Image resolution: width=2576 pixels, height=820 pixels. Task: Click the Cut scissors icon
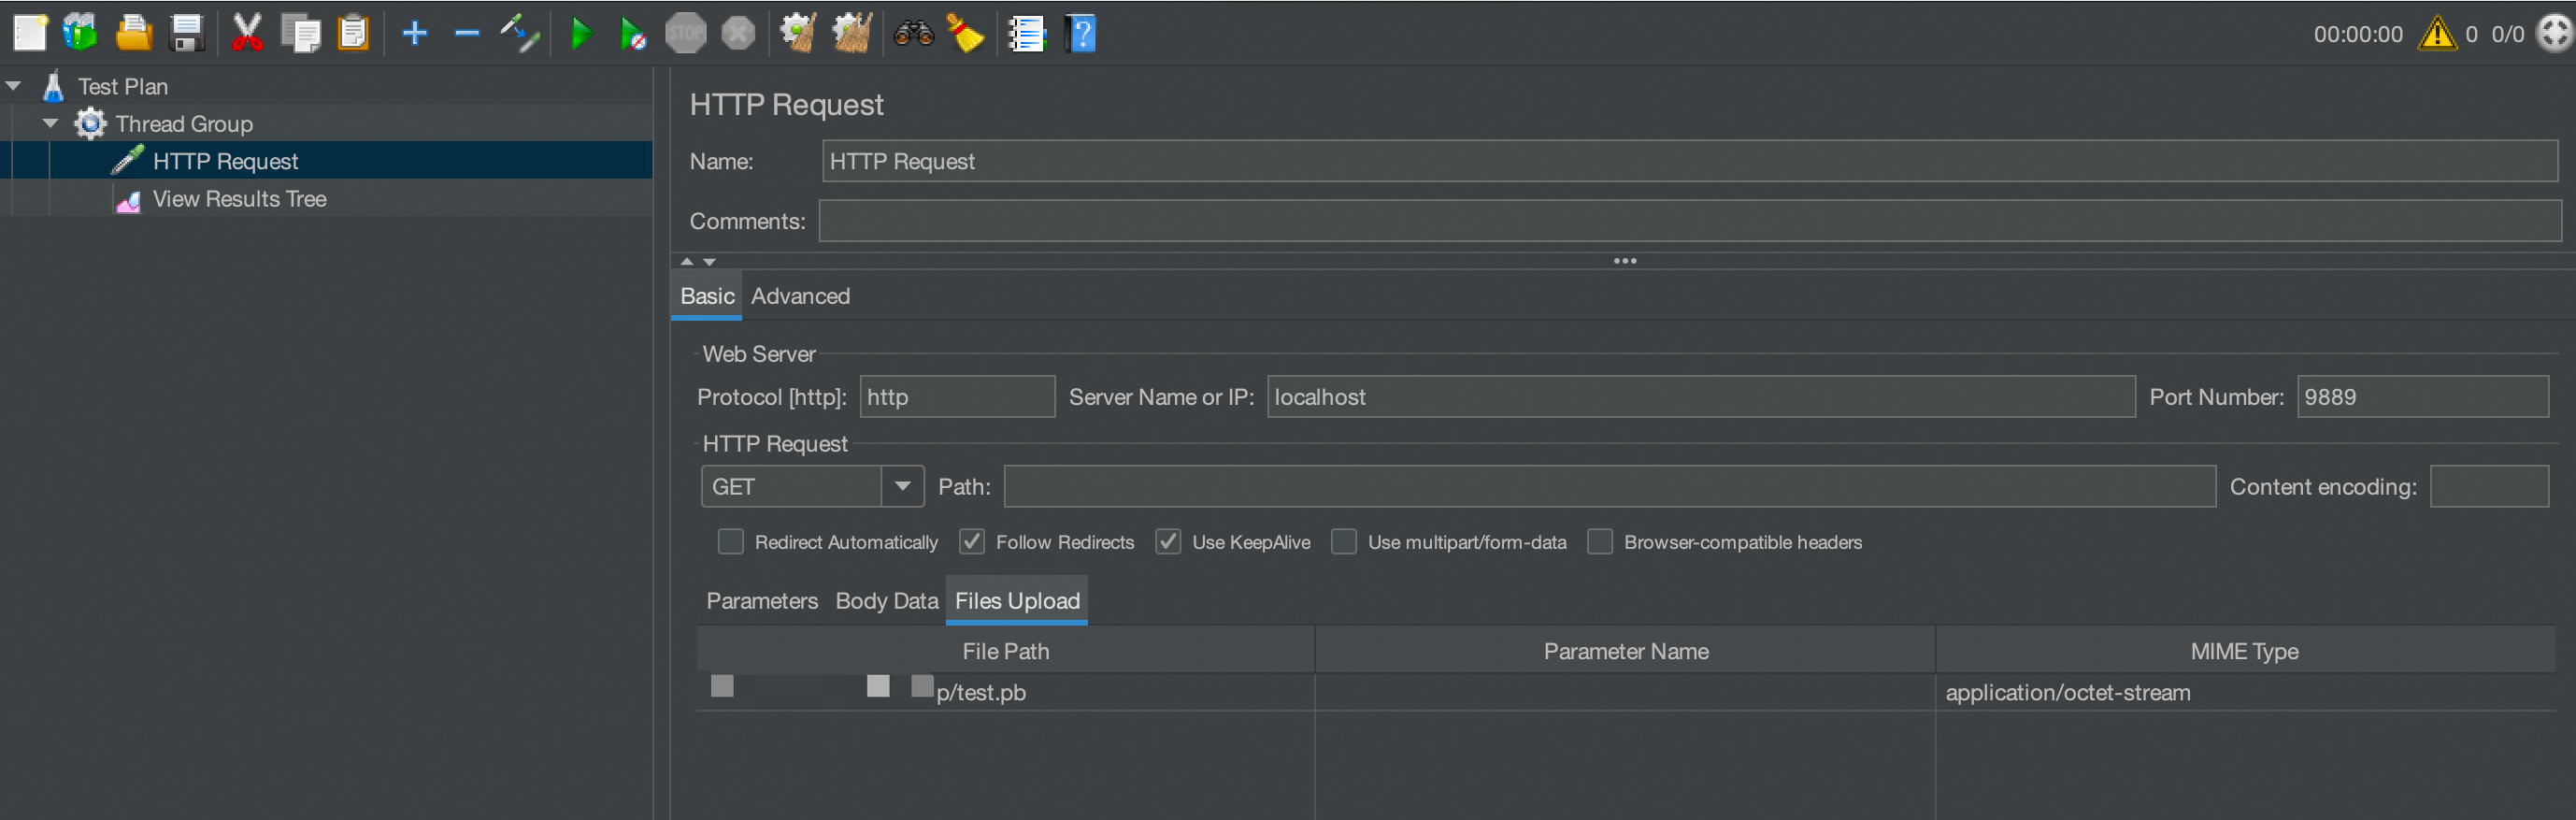(247, 33)
